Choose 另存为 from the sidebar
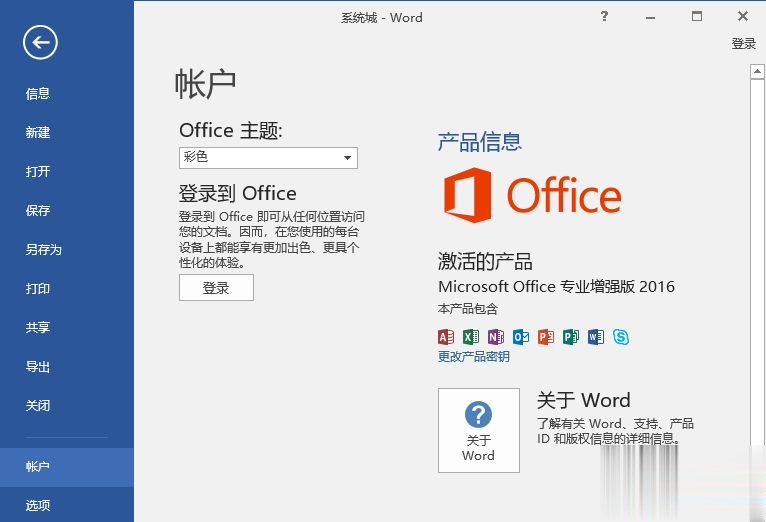 (x=44, y=250)
